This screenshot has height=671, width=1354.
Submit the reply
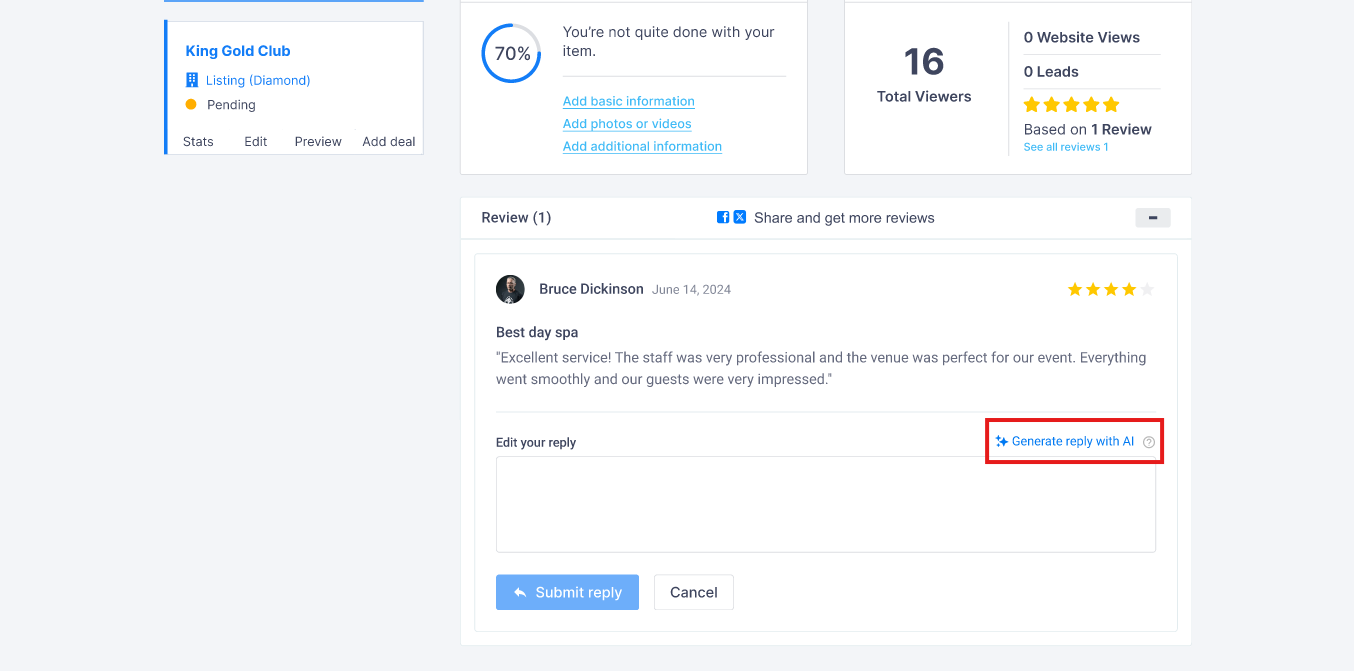click(x=567, y=592)
